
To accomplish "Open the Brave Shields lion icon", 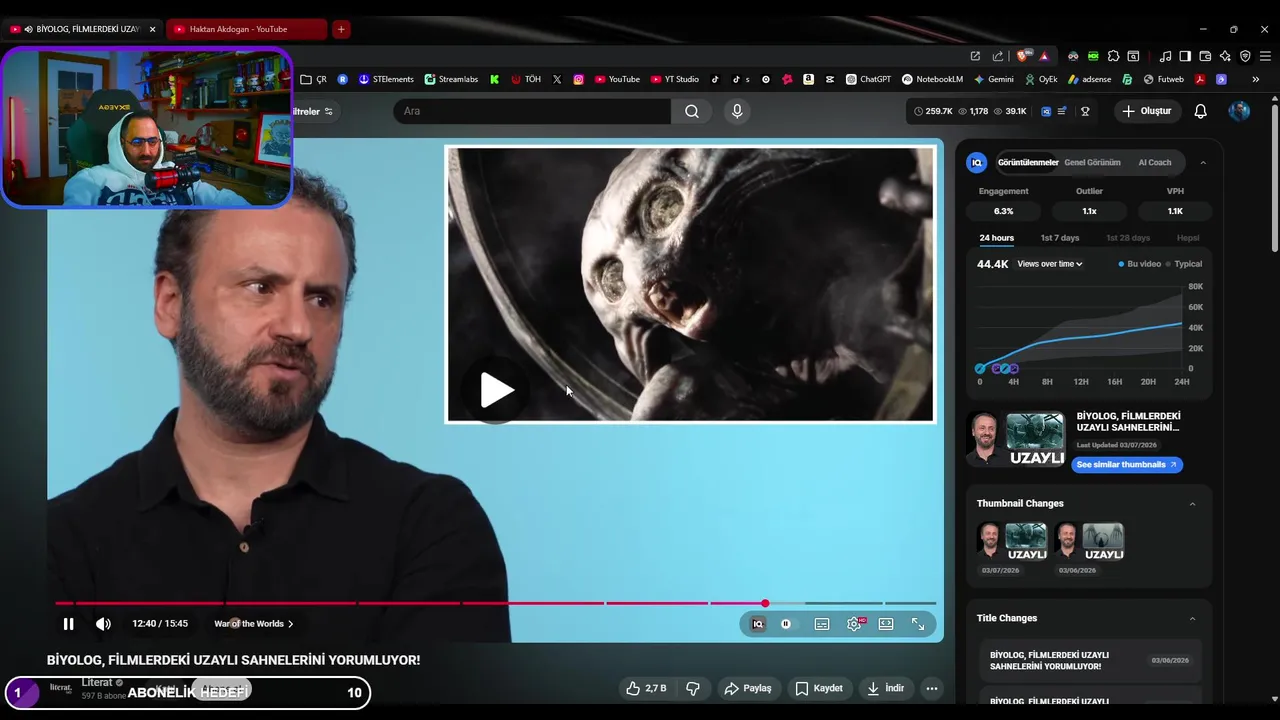I will point(1022,56).
